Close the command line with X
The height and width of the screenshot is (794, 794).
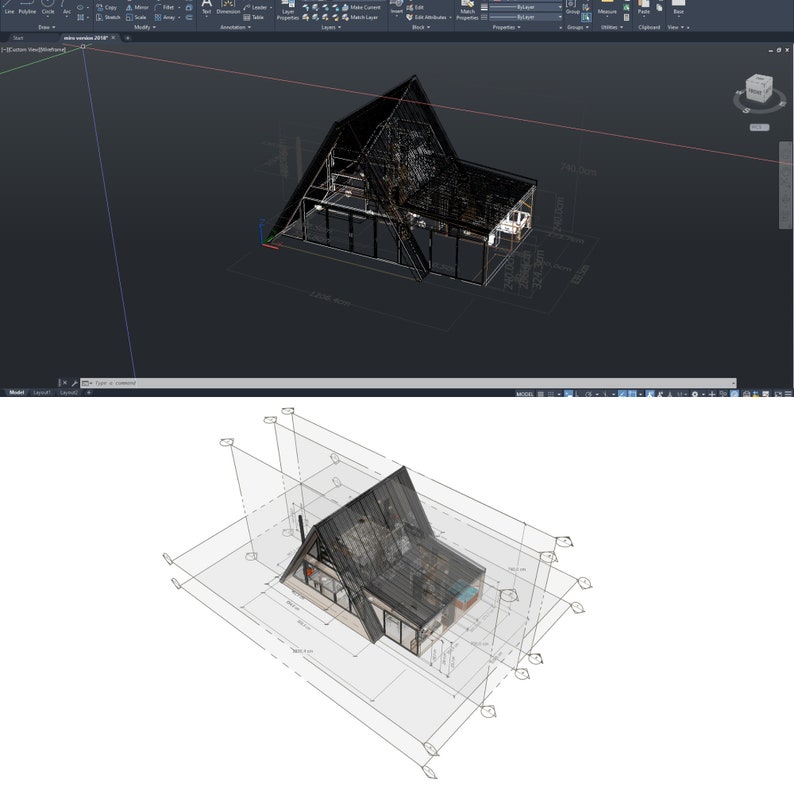tap(65, 383)
